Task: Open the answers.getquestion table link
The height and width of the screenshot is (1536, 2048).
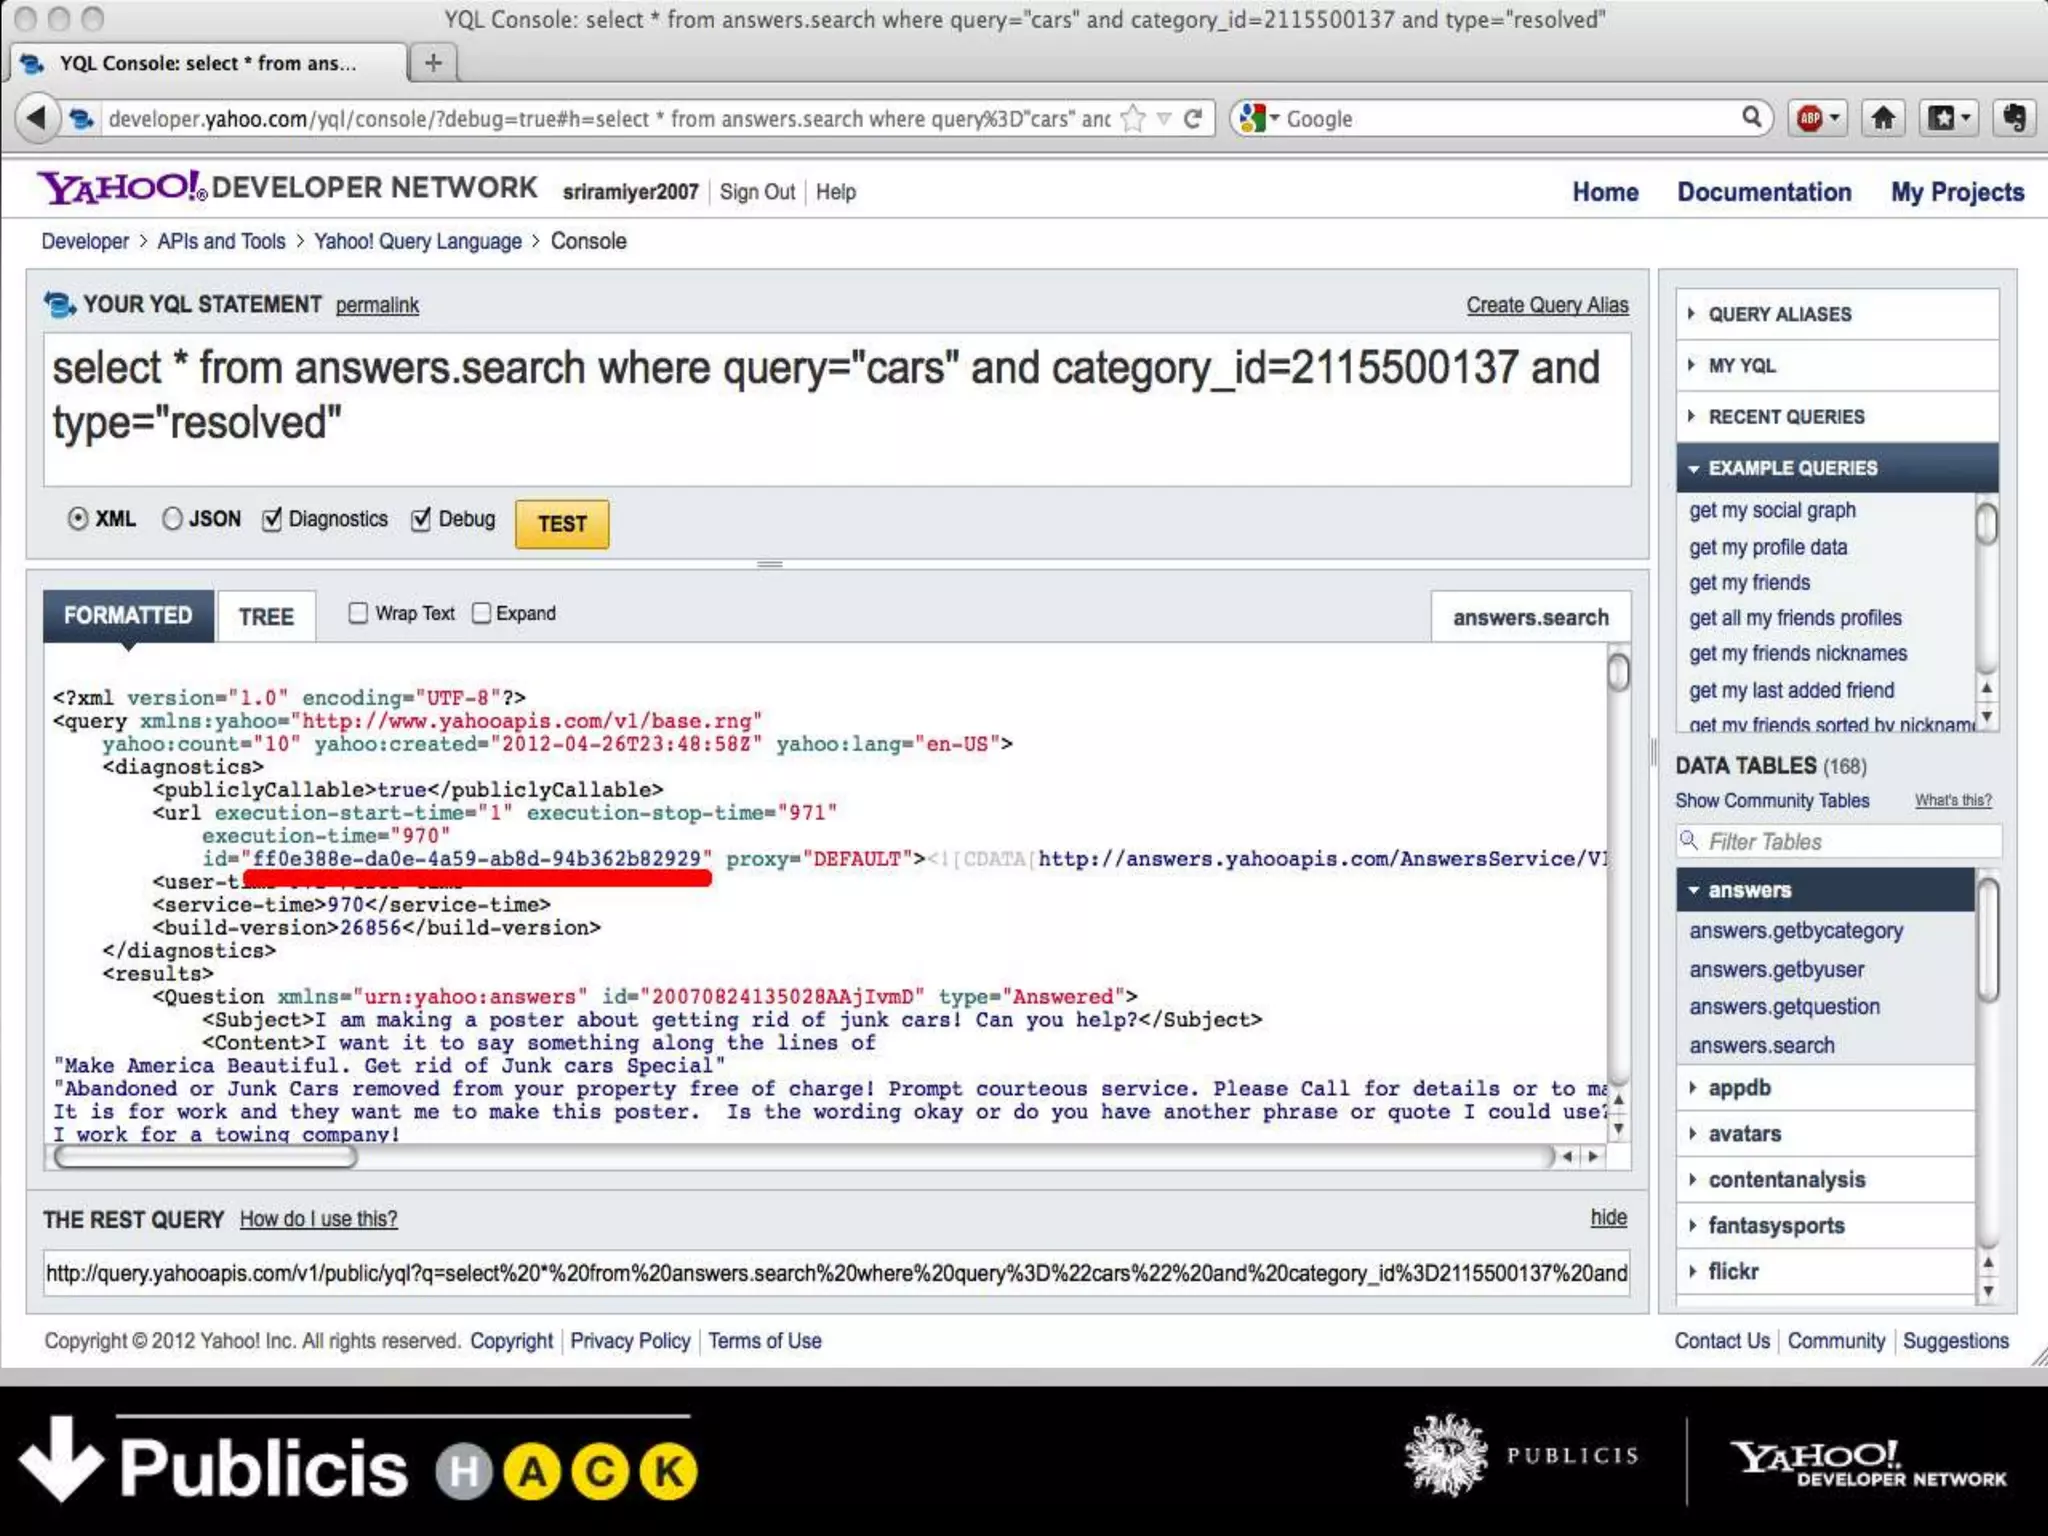Action: click(x=1784, y=1007)
